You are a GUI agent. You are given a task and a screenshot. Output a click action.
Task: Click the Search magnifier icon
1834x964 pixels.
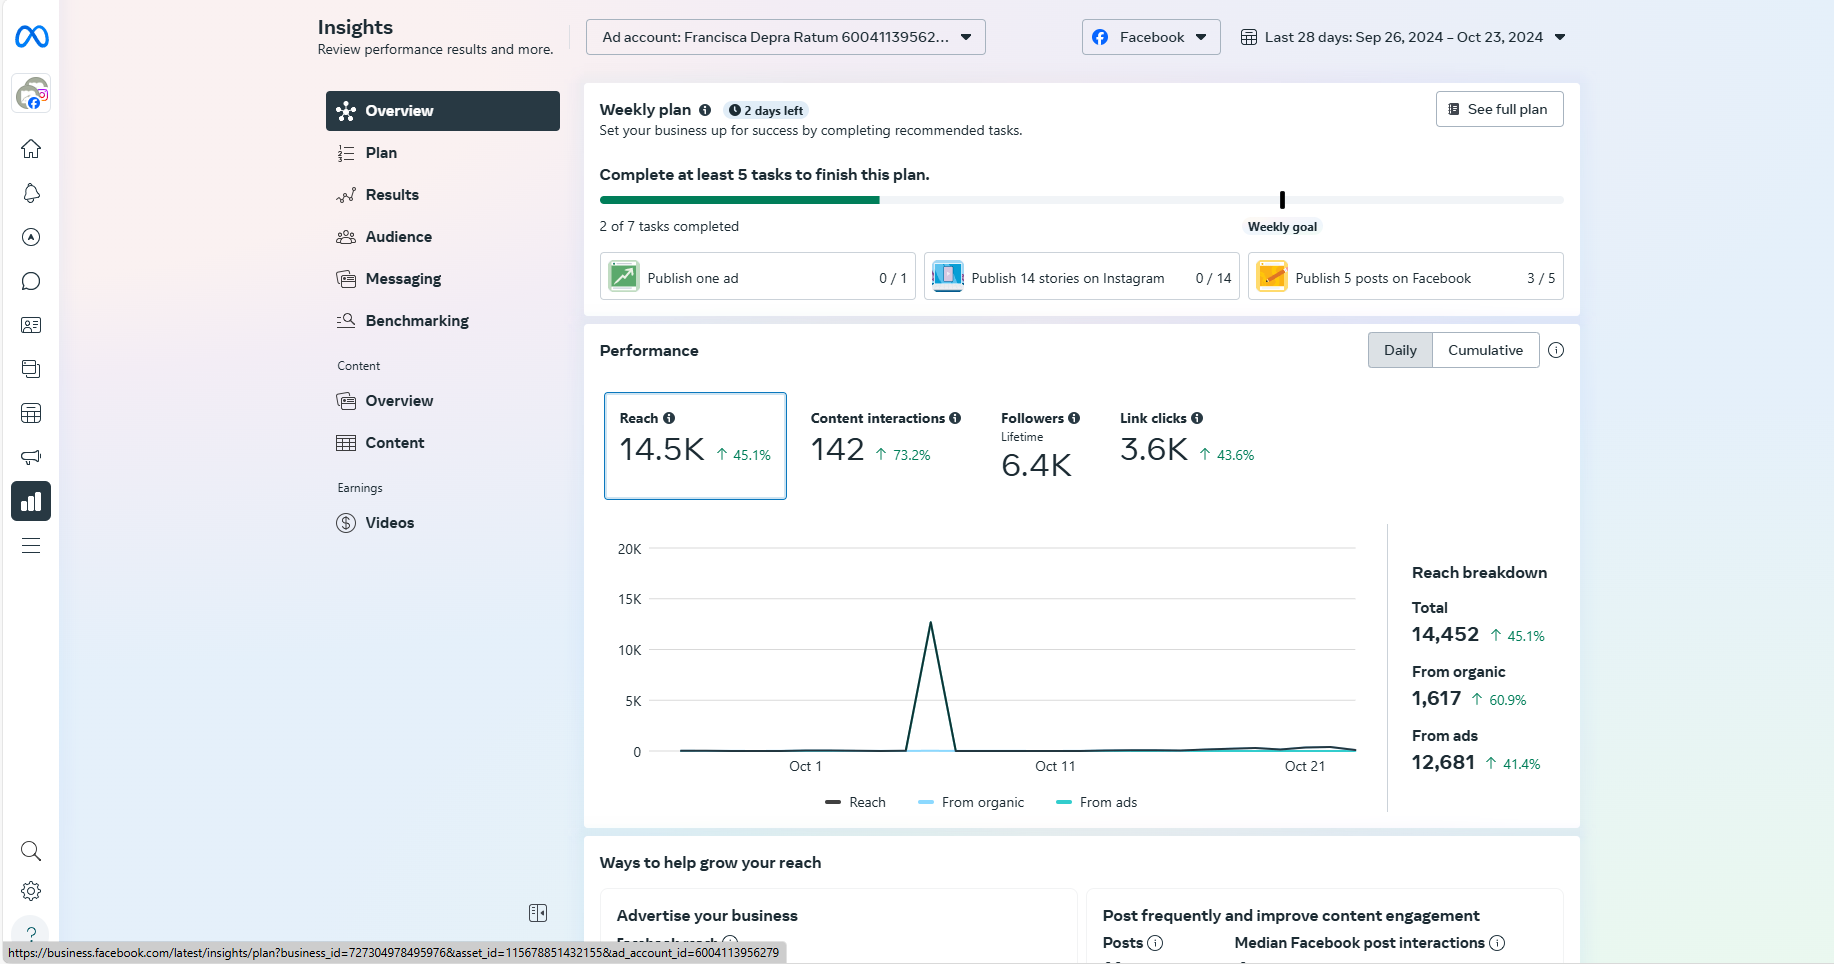(x=31, y=851)
